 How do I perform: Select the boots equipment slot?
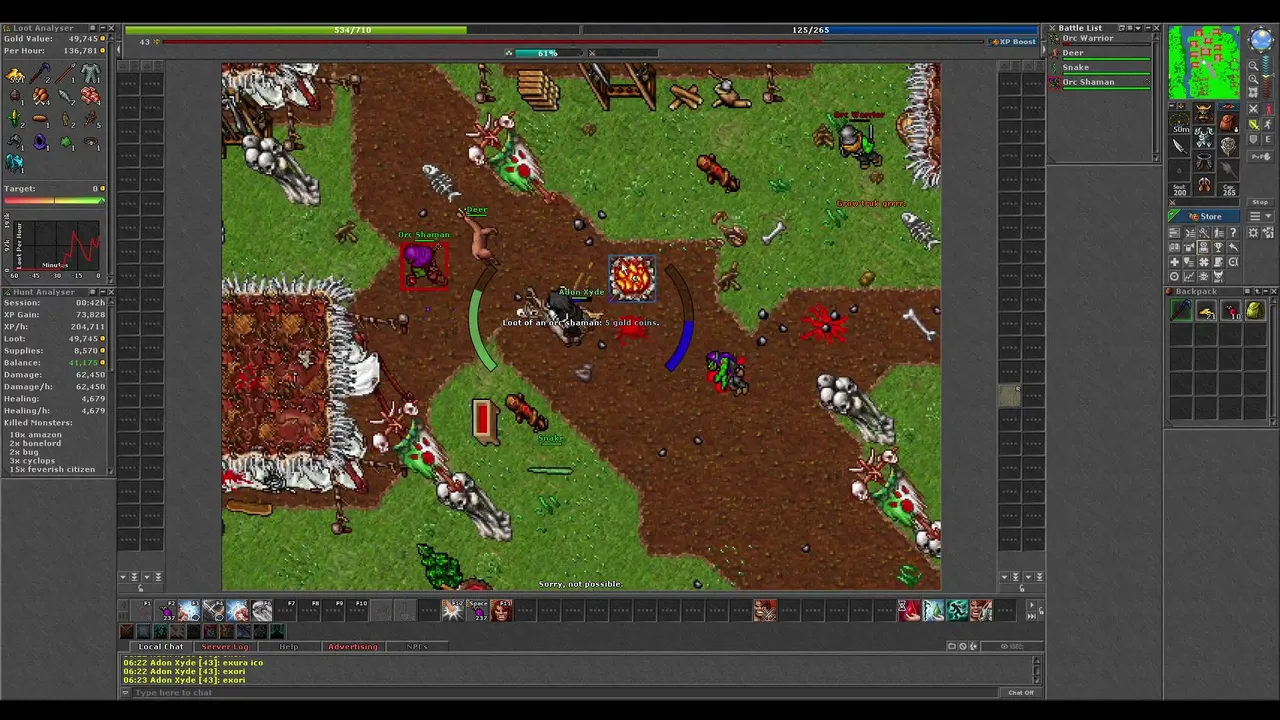(1205, 184)
